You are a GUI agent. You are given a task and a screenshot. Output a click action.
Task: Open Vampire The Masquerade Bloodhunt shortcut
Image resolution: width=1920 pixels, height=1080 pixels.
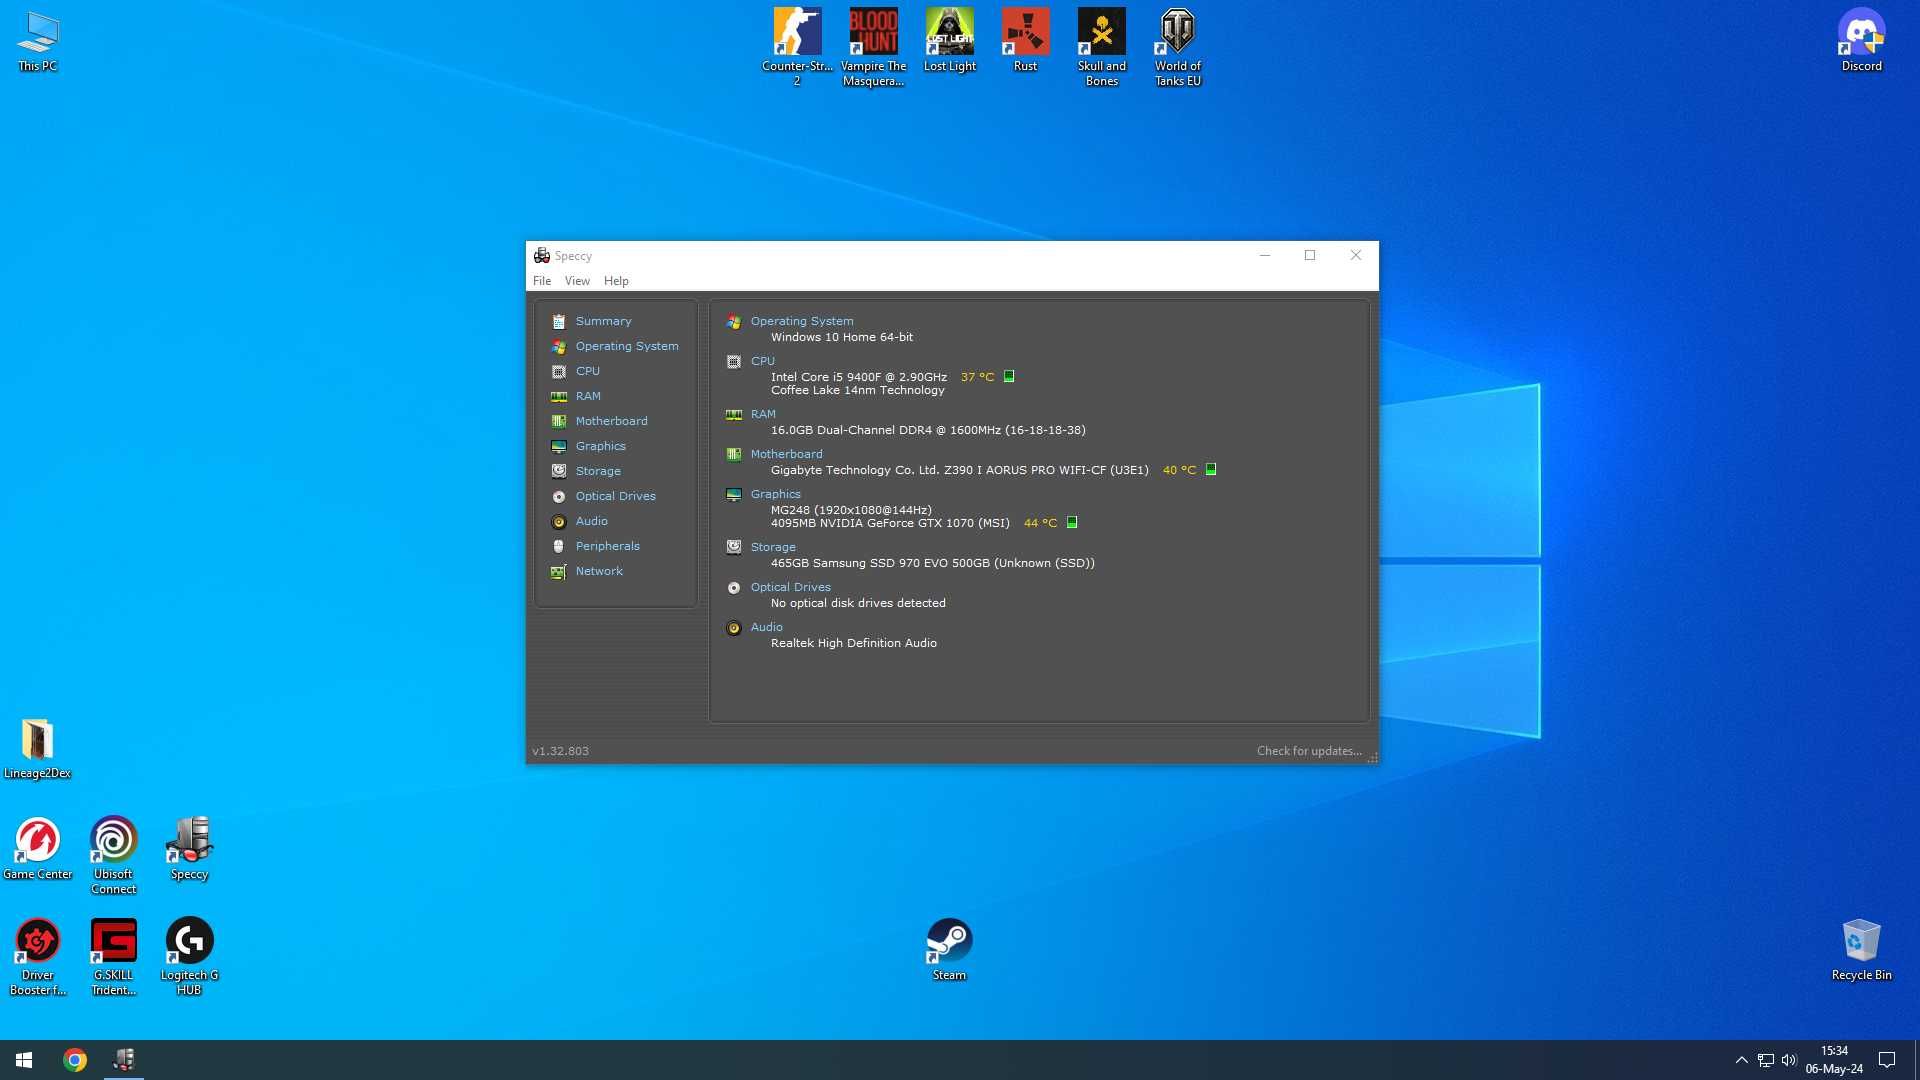pyautogui.click(x=873, y=47)
